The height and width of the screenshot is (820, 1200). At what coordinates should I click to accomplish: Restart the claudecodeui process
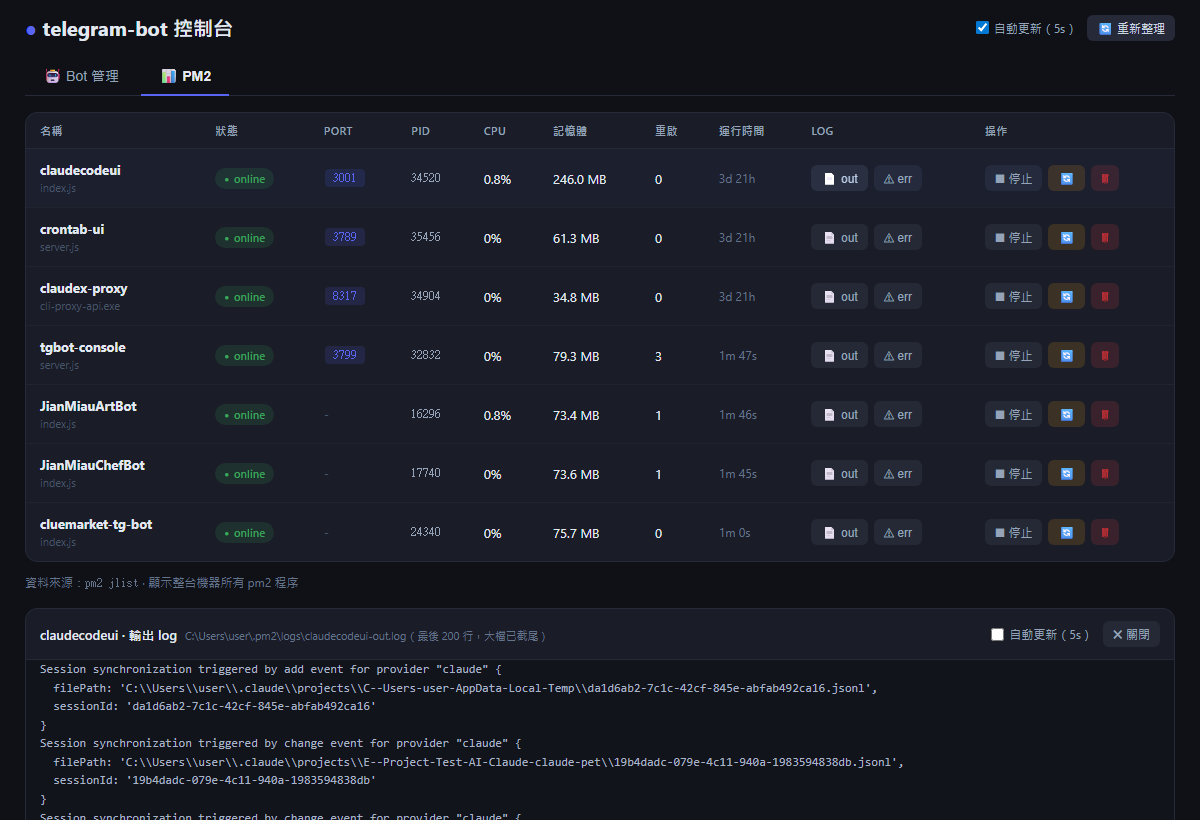pyautogui.click(x=1066, y=179)
